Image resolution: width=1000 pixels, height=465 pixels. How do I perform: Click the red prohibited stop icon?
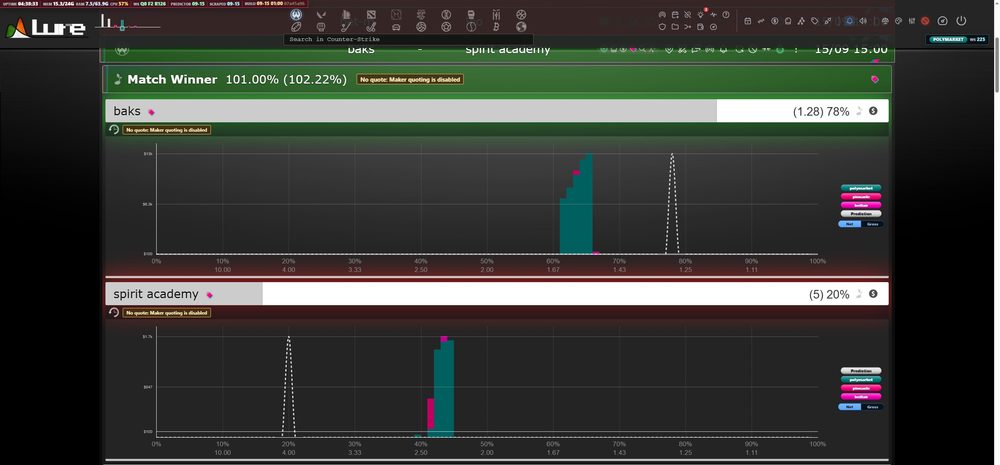[925, 21]
